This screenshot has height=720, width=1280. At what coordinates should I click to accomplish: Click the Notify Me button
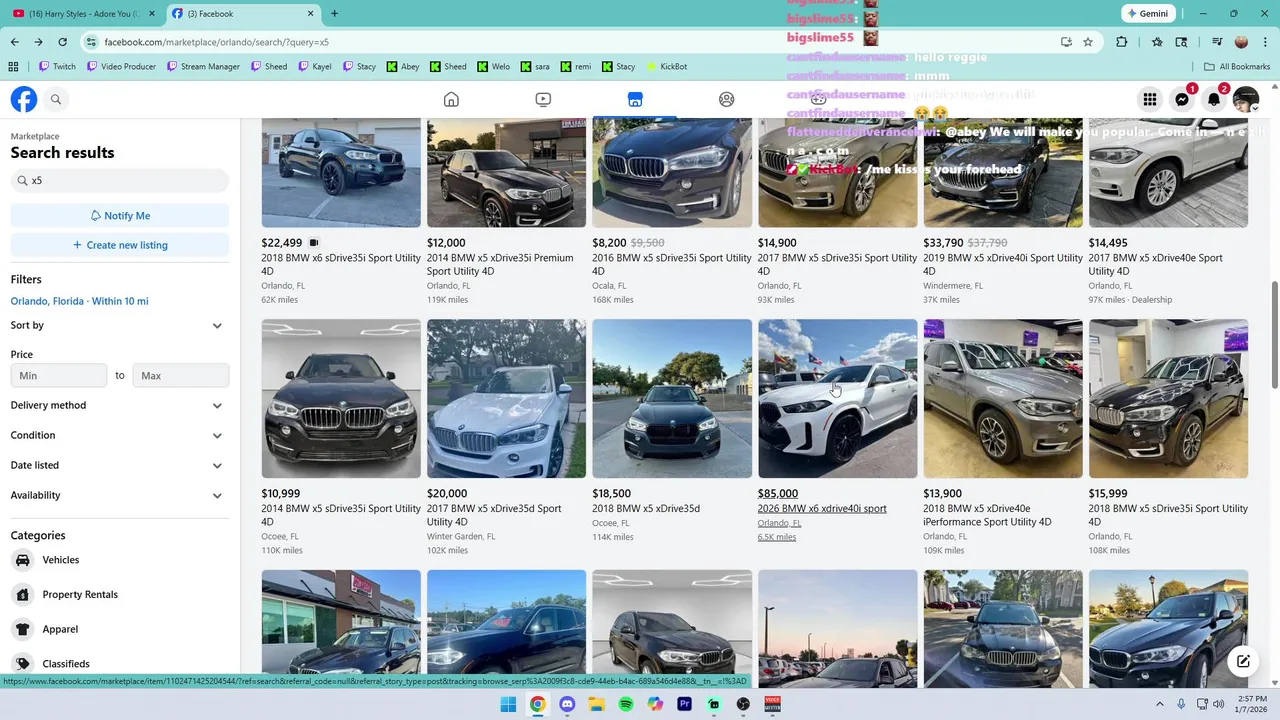(x=120, y=216)
